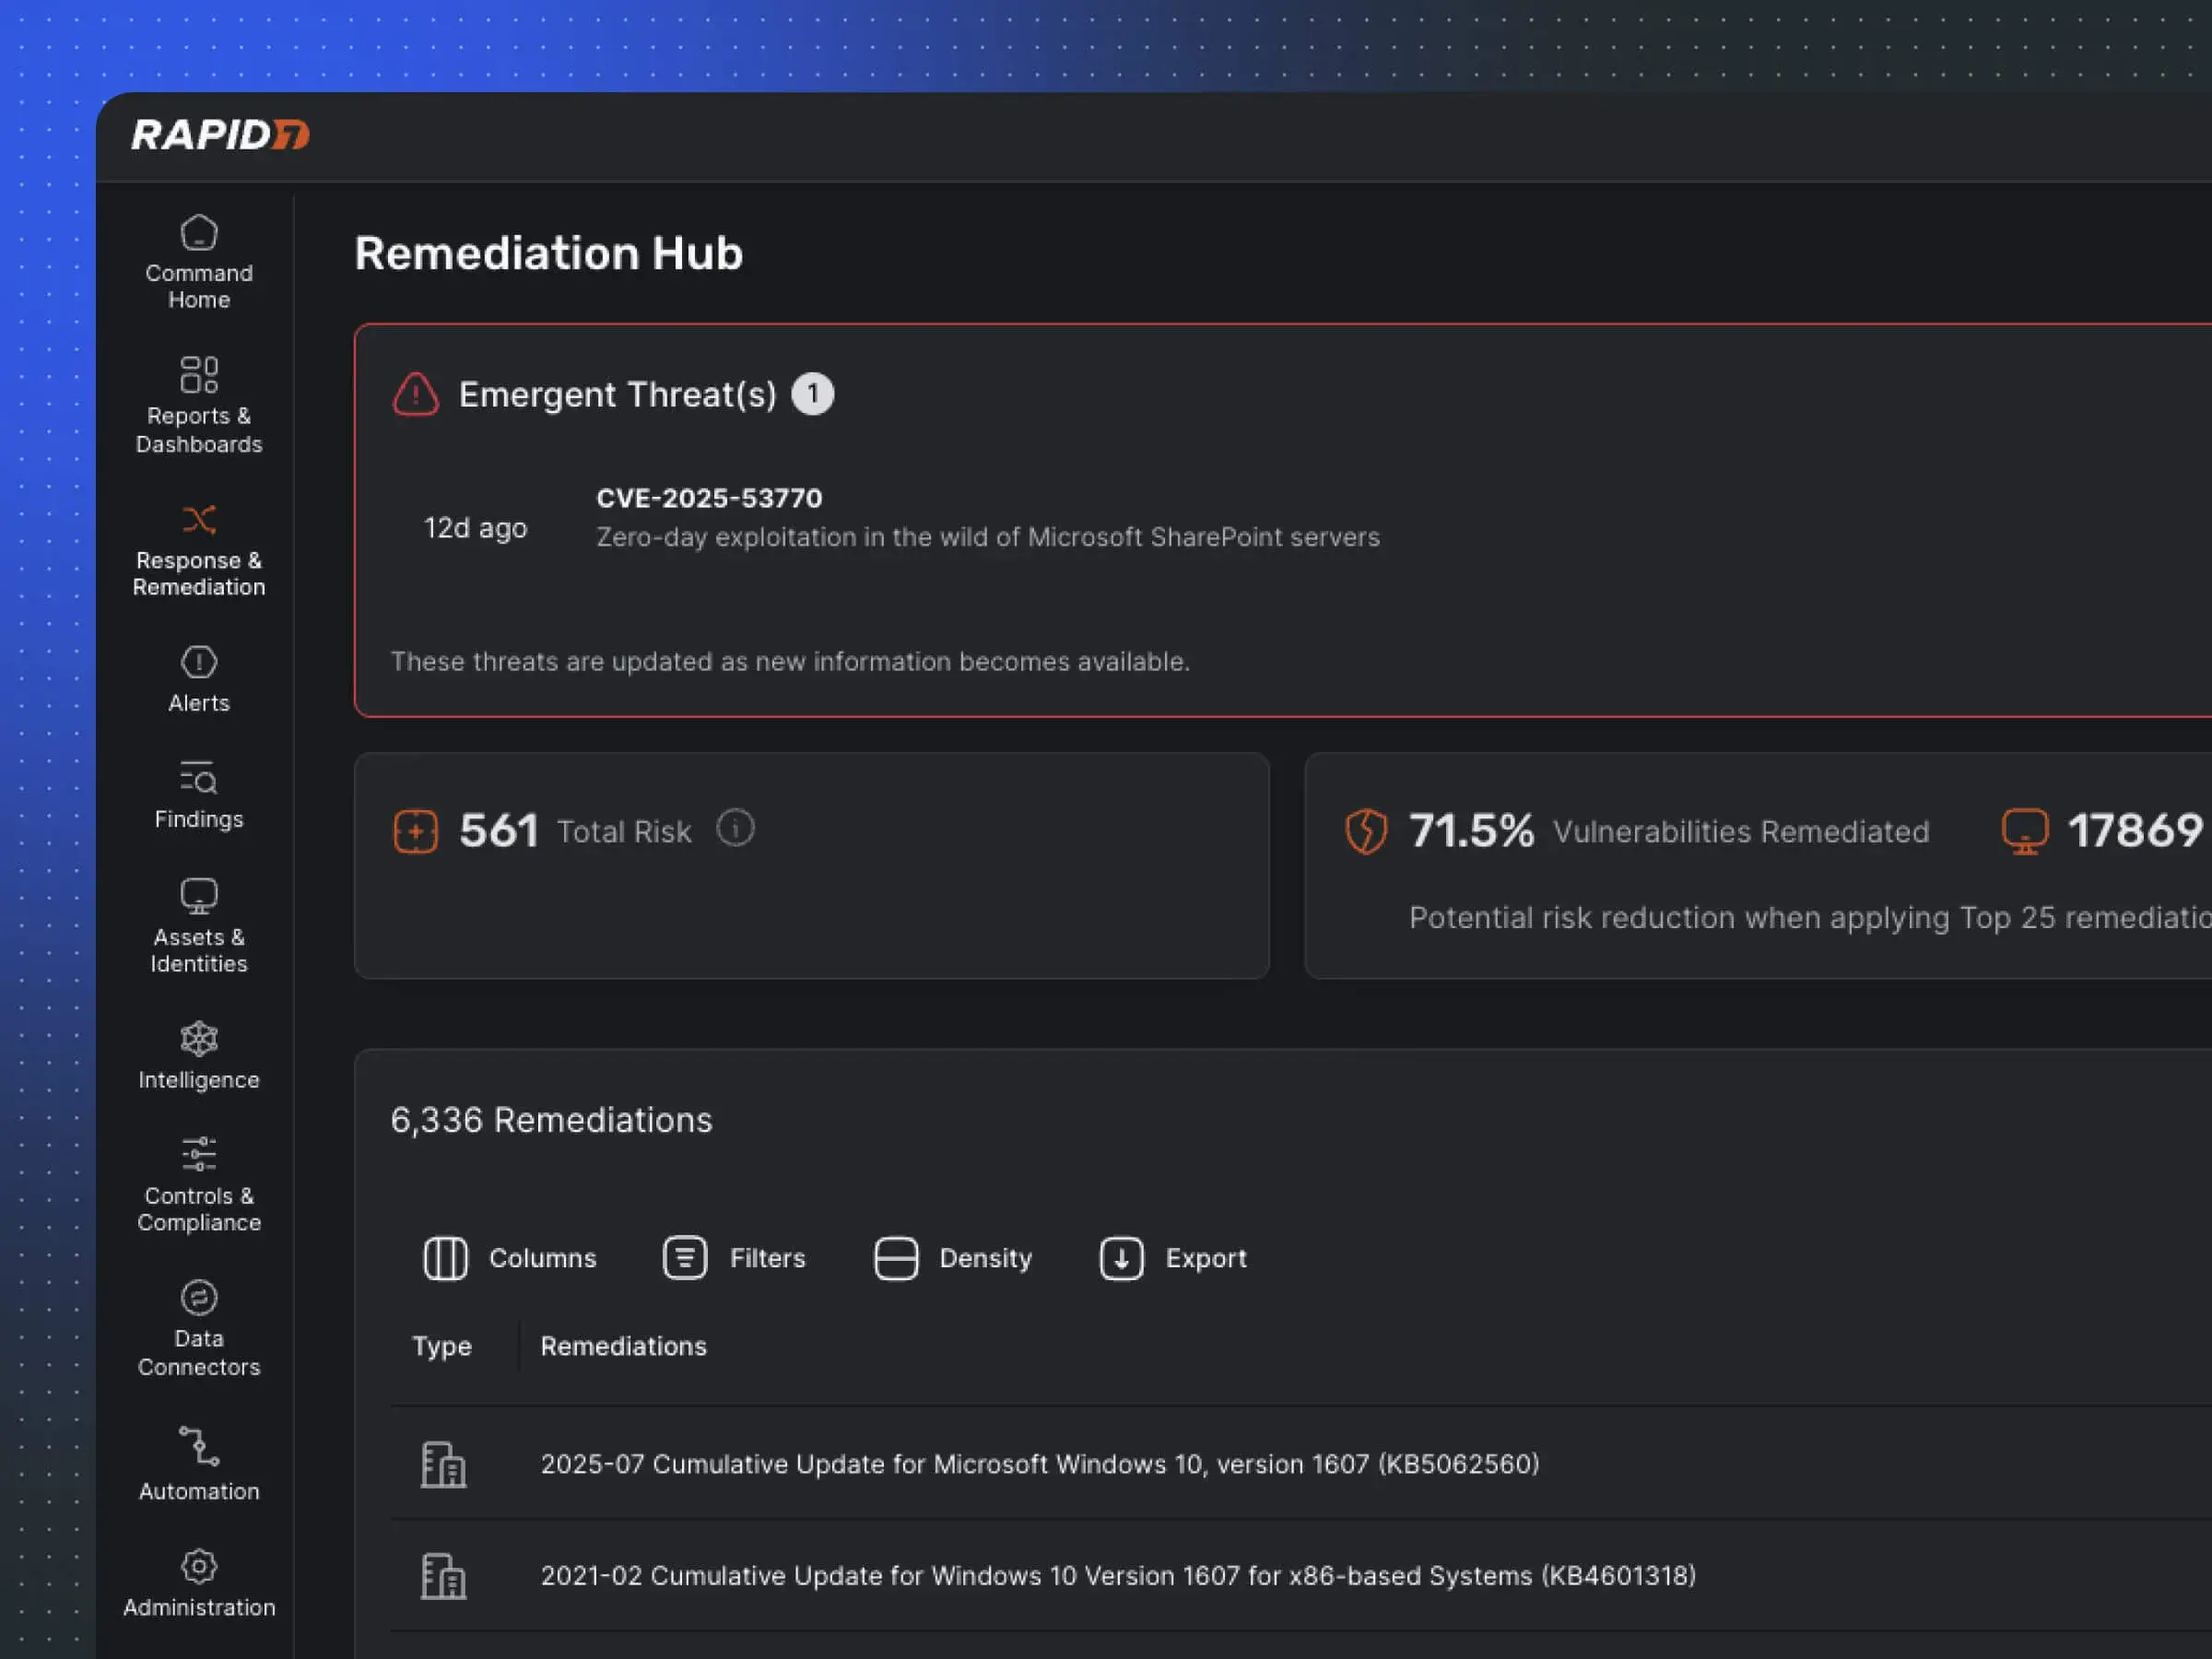This screenshot has height=1659, width=2212.
Task: Click the Rapid7 logo
Action: tap(220, 135)
